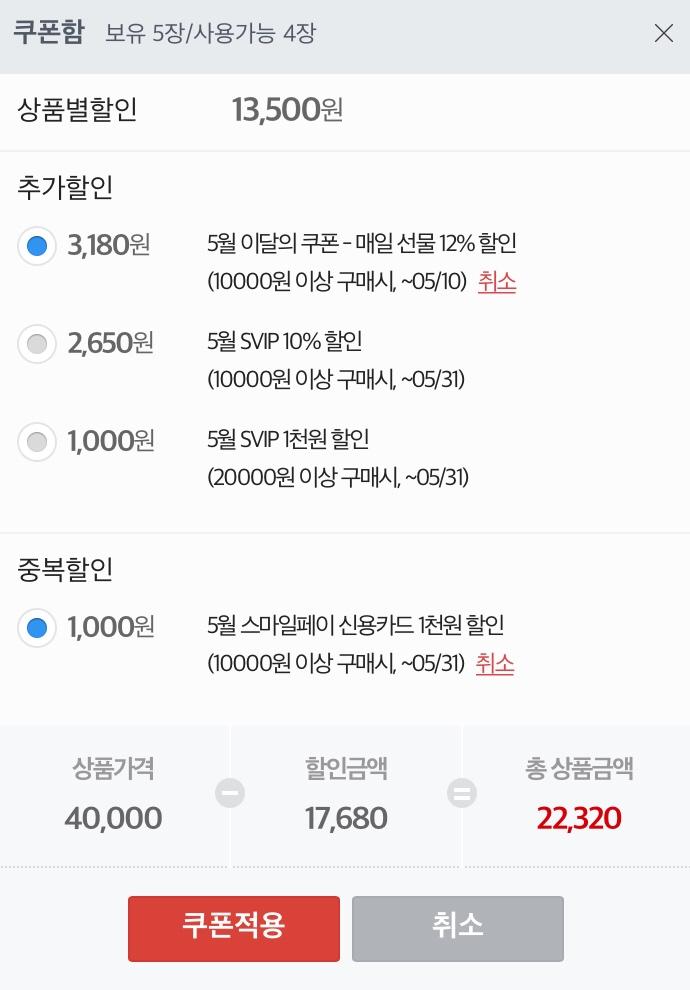The image size is (690, 990).
Task: Click the 할인금액 17,680 value
Action: 346,819
